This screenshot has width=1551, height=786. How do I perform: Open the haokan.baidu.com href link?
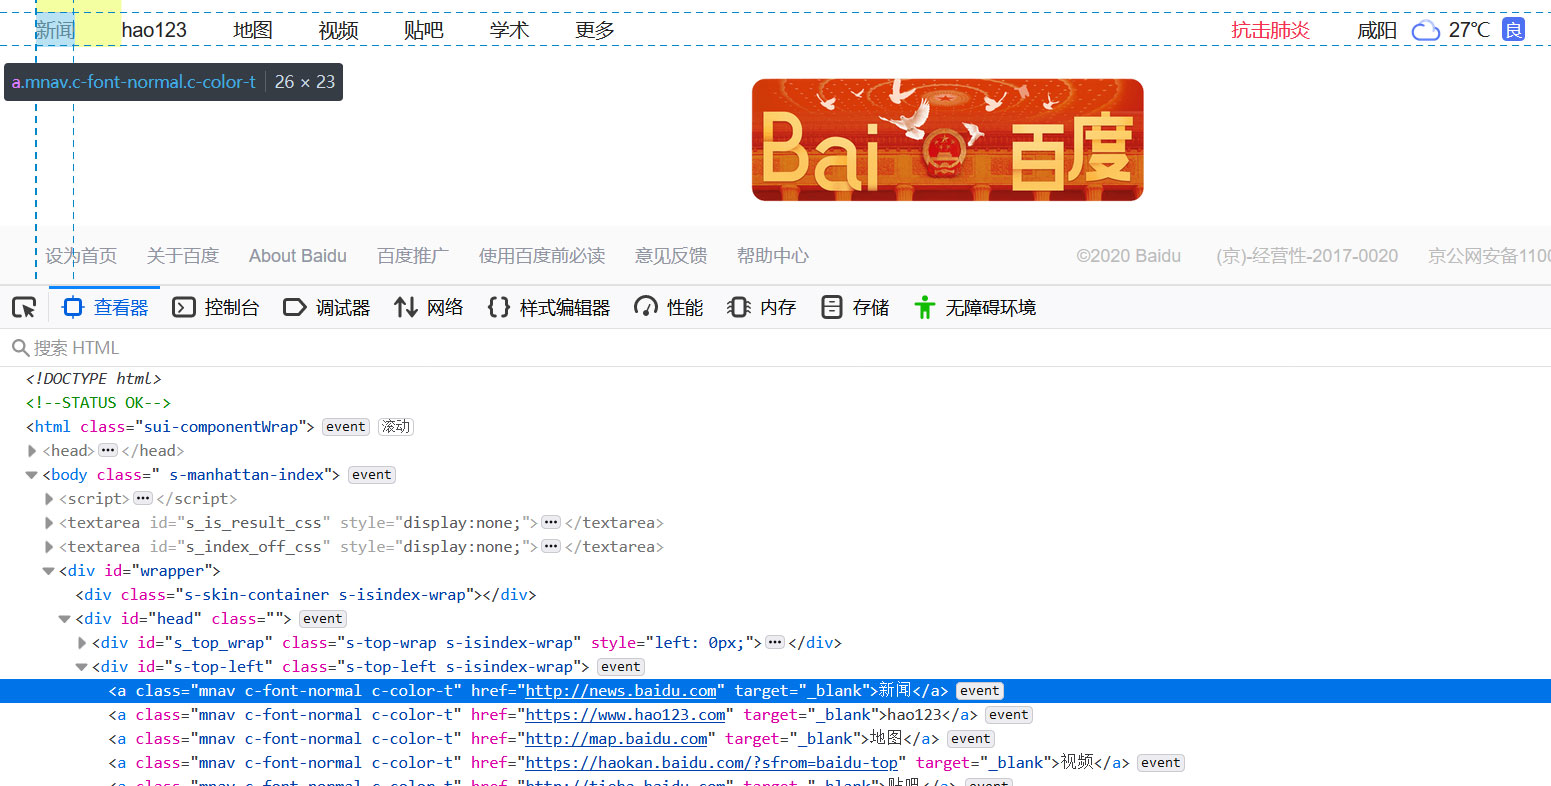(x=712, y=763)
